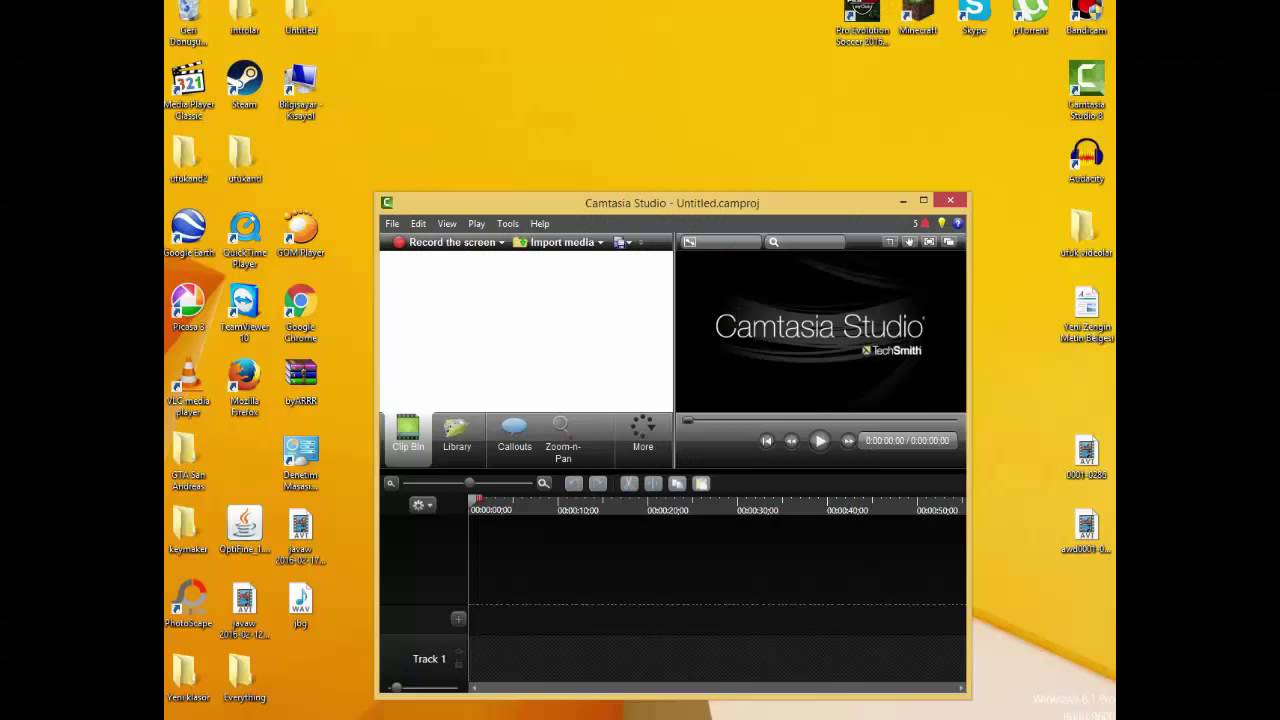Viewport: 1280px width, 720px height.
Task: Open the View menu
Action: (447, 224)
